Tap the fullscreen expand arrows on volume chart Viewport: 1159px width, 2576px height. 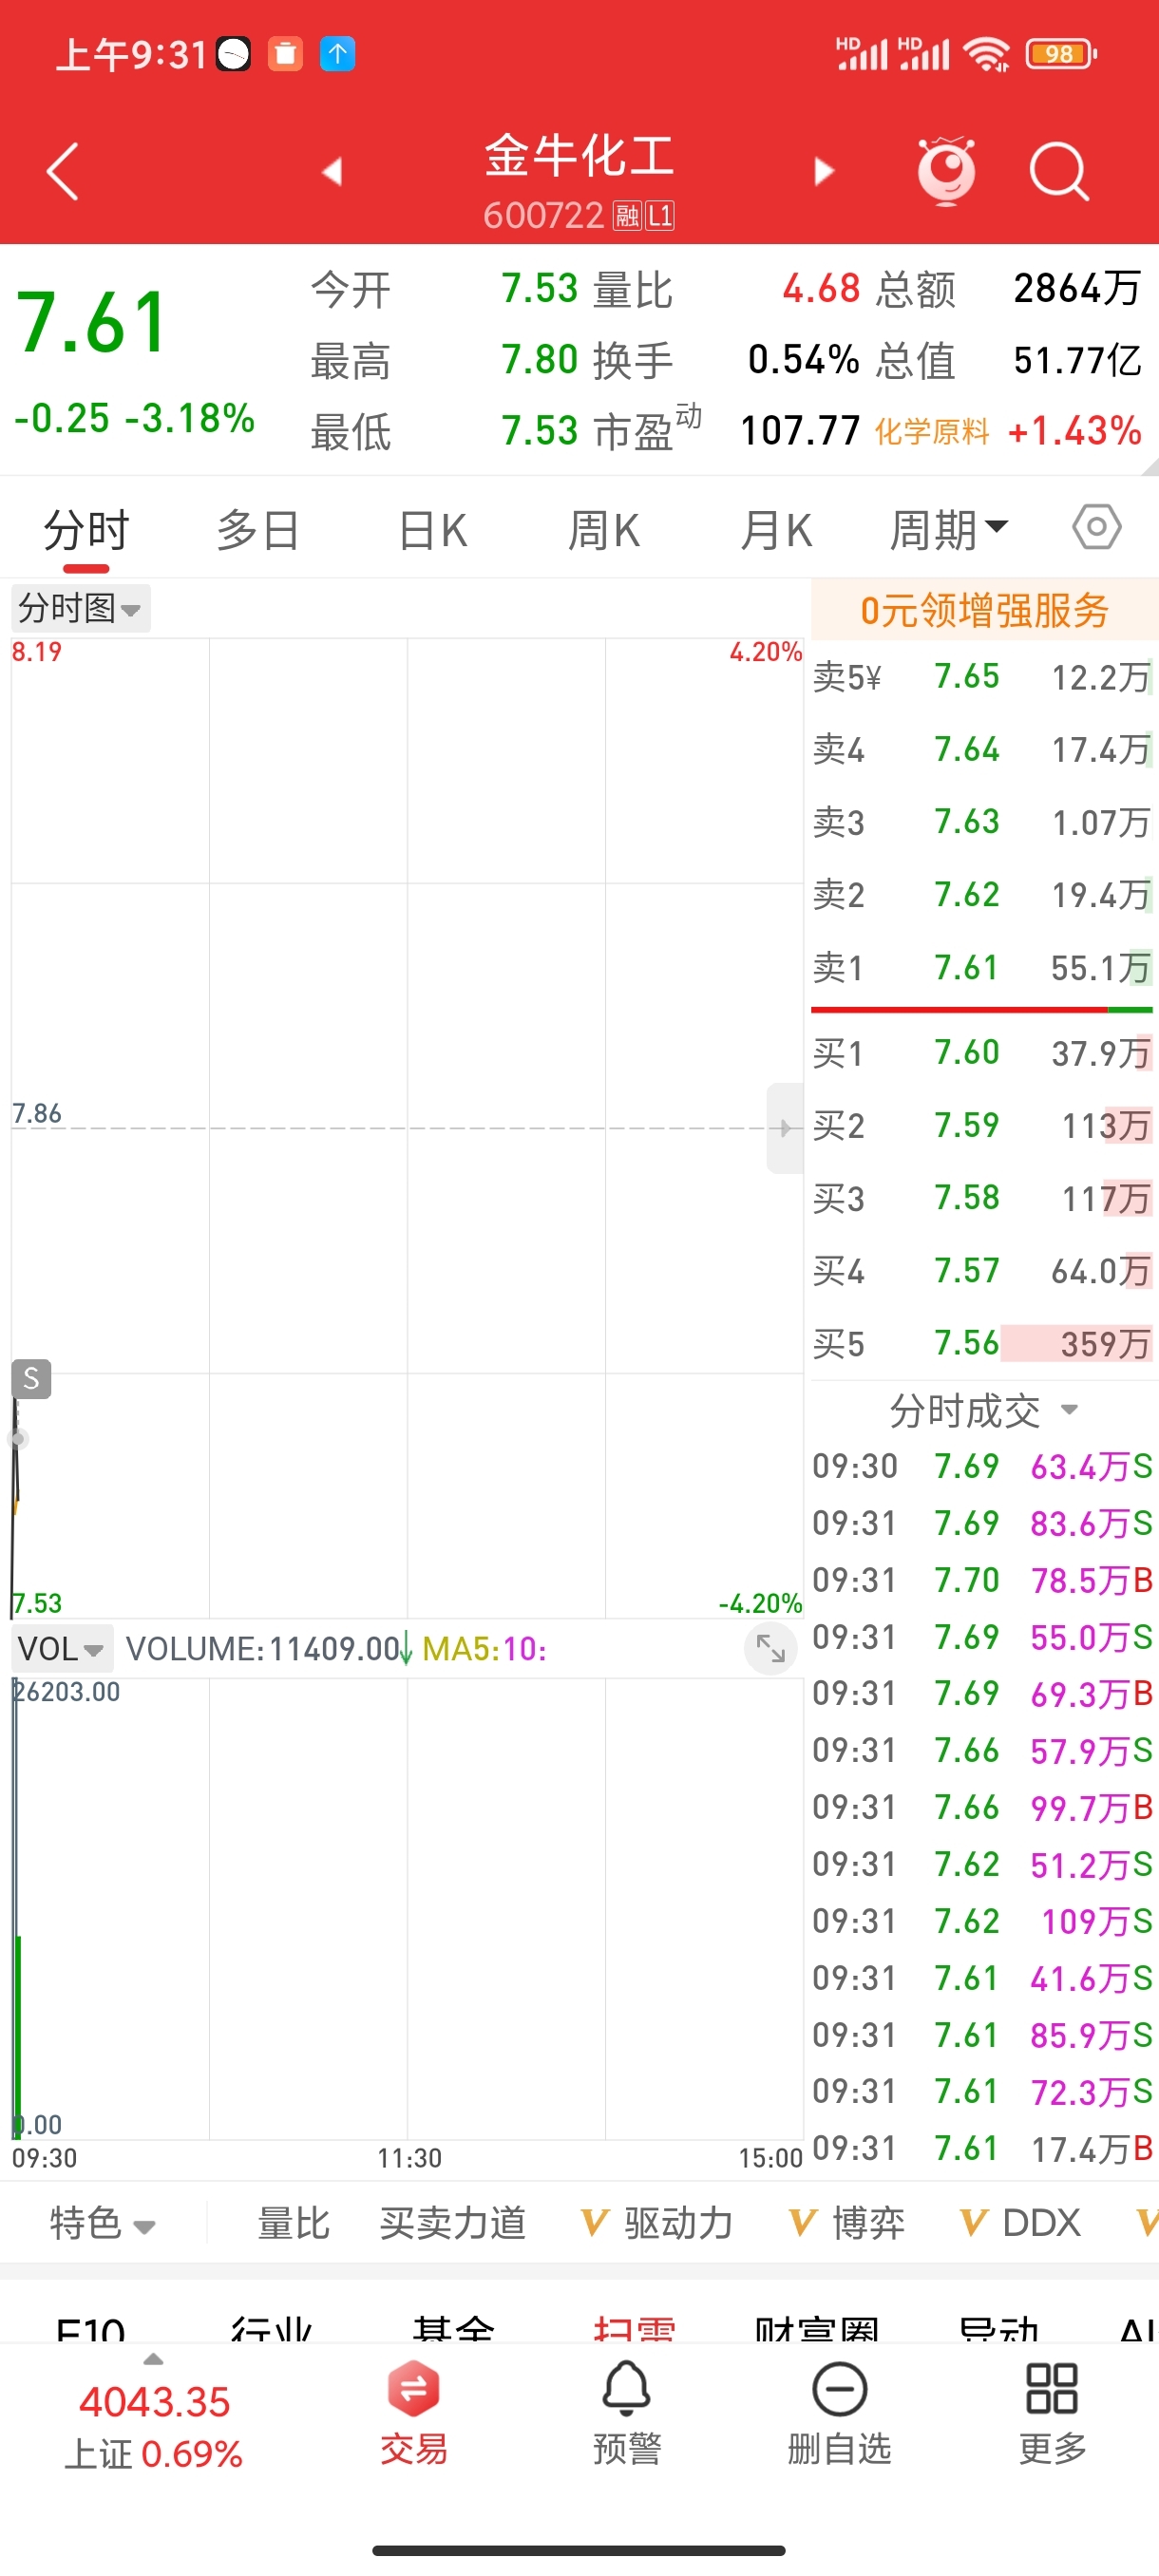coord(771,1648)
